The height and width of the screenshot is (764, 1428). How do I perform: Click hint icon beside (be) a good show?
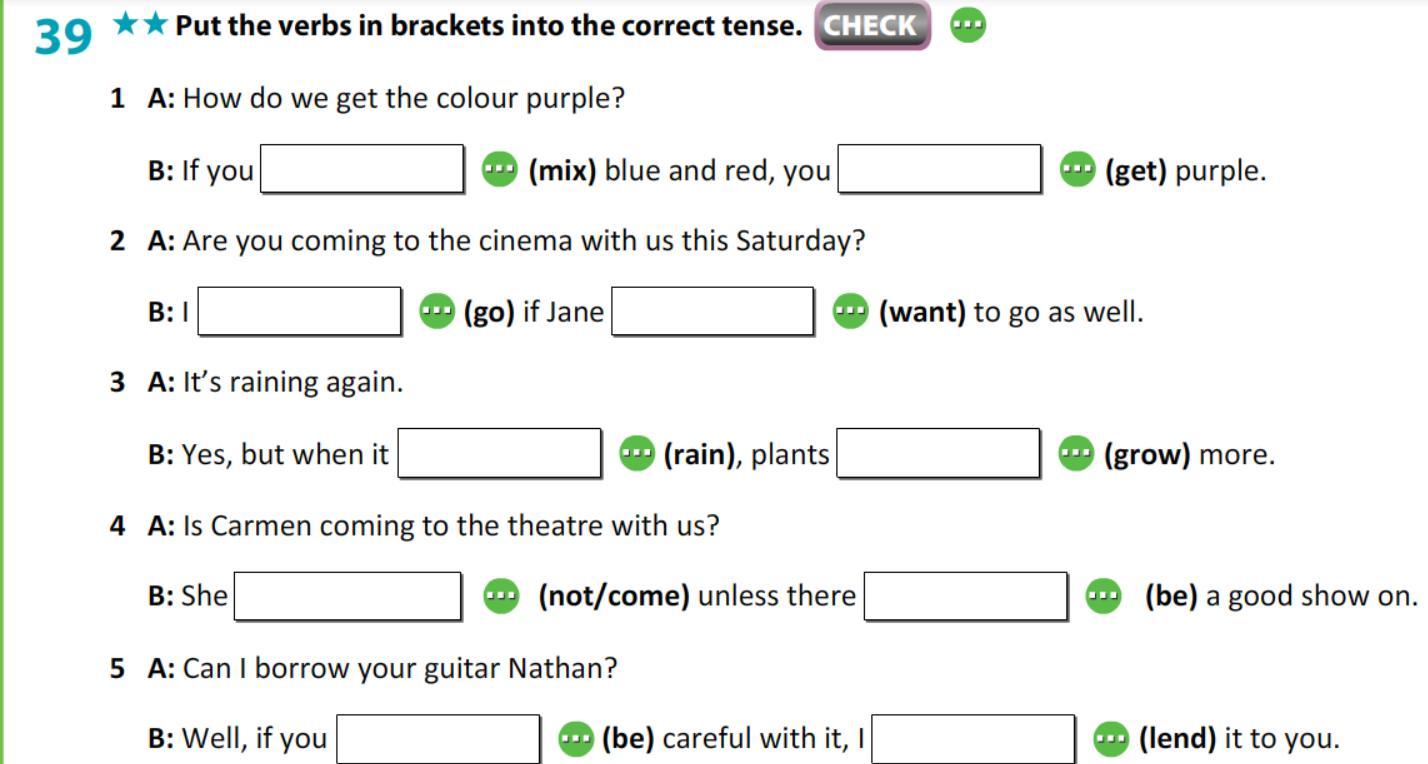coord(1104,596)
